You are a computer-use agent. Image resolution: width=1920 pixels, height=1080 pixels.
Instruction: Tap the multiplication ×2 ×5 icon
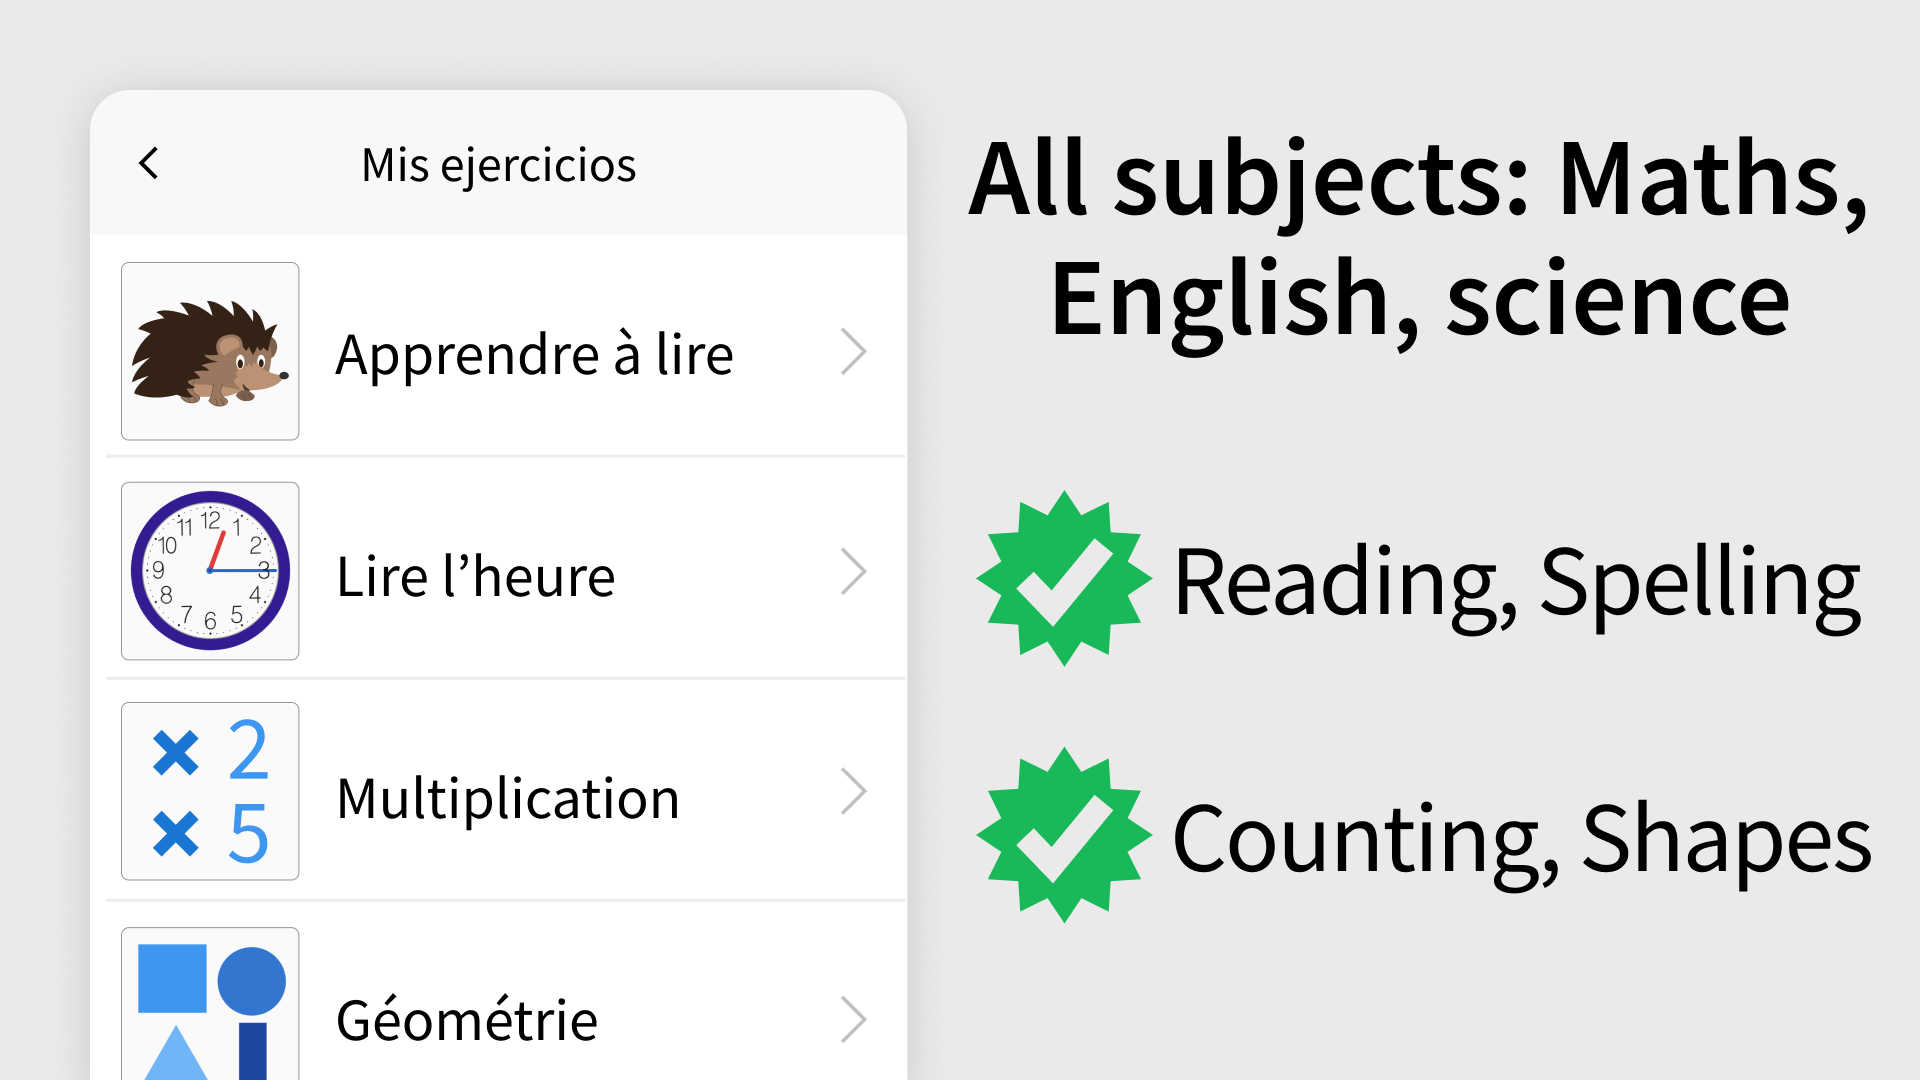tap(210, 791)
